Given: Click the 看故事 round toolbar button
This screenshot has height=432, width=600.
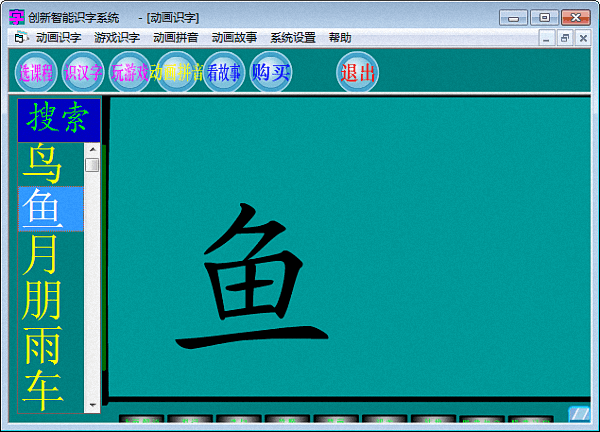Looking at the screenshot, I should click(223, 72).
